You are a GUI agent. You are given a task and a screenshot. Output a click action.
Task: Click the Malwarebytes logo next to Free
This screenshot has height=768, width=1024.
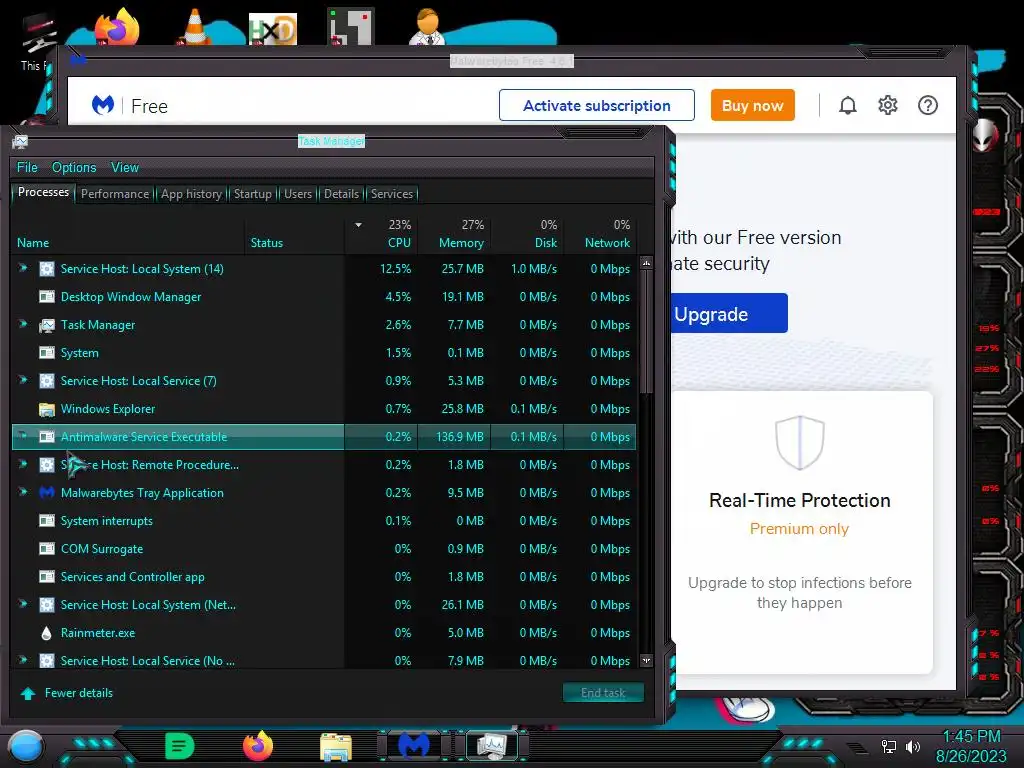tap(103, 105)
